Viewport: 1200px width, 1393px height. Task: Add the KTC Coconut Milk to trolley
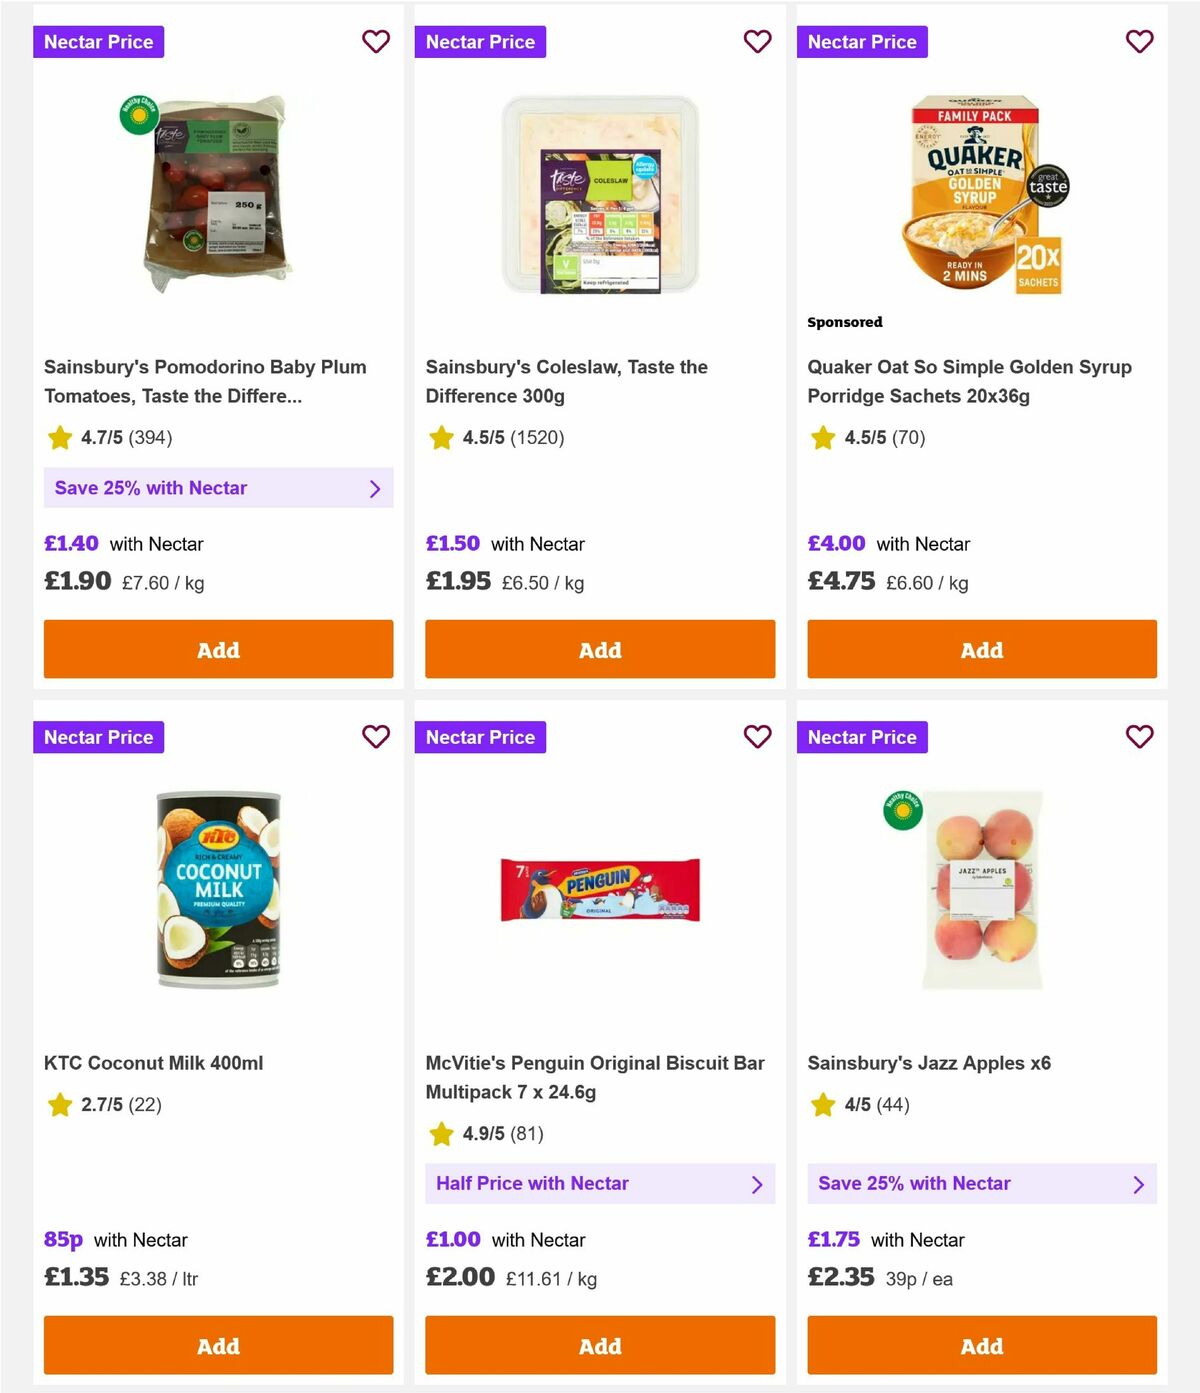click(217, 1345)
